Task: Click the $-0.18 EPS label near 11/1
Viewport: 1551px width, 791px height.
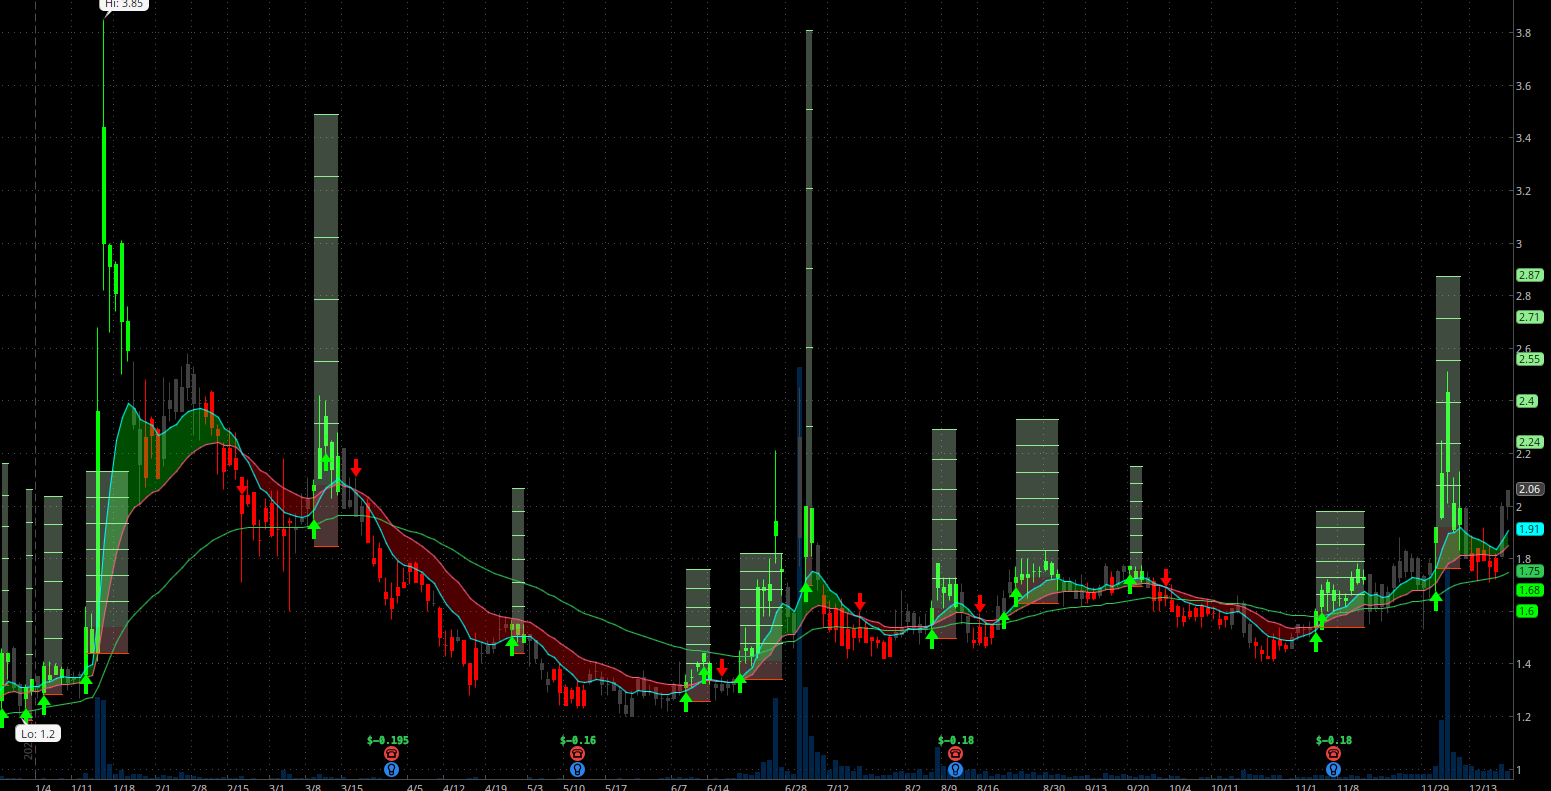Action: (1334, 740)
